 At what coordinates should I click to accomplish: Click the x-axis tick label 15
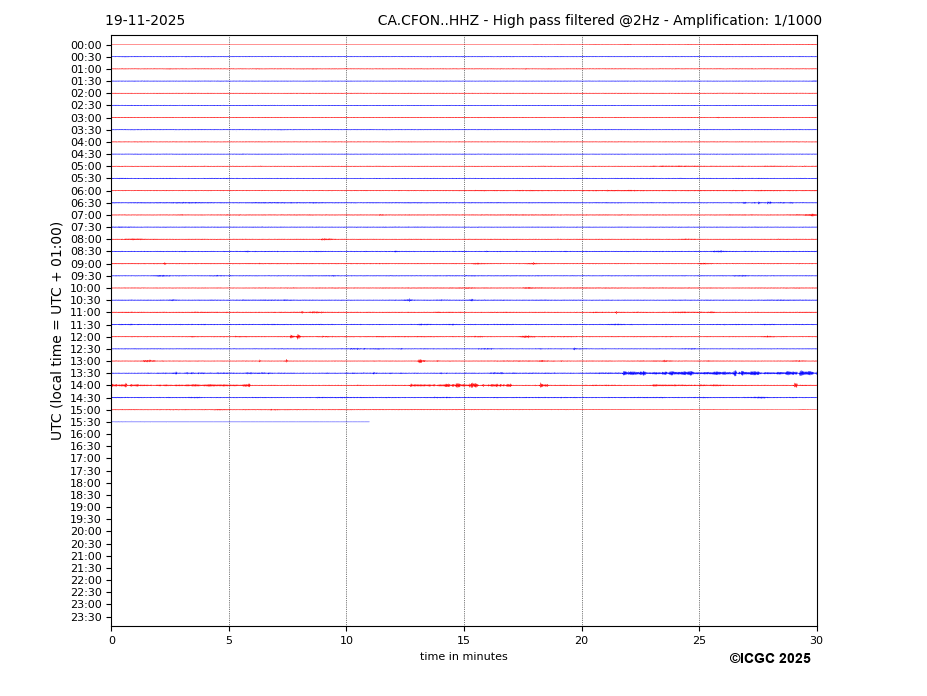pos(464,640)
